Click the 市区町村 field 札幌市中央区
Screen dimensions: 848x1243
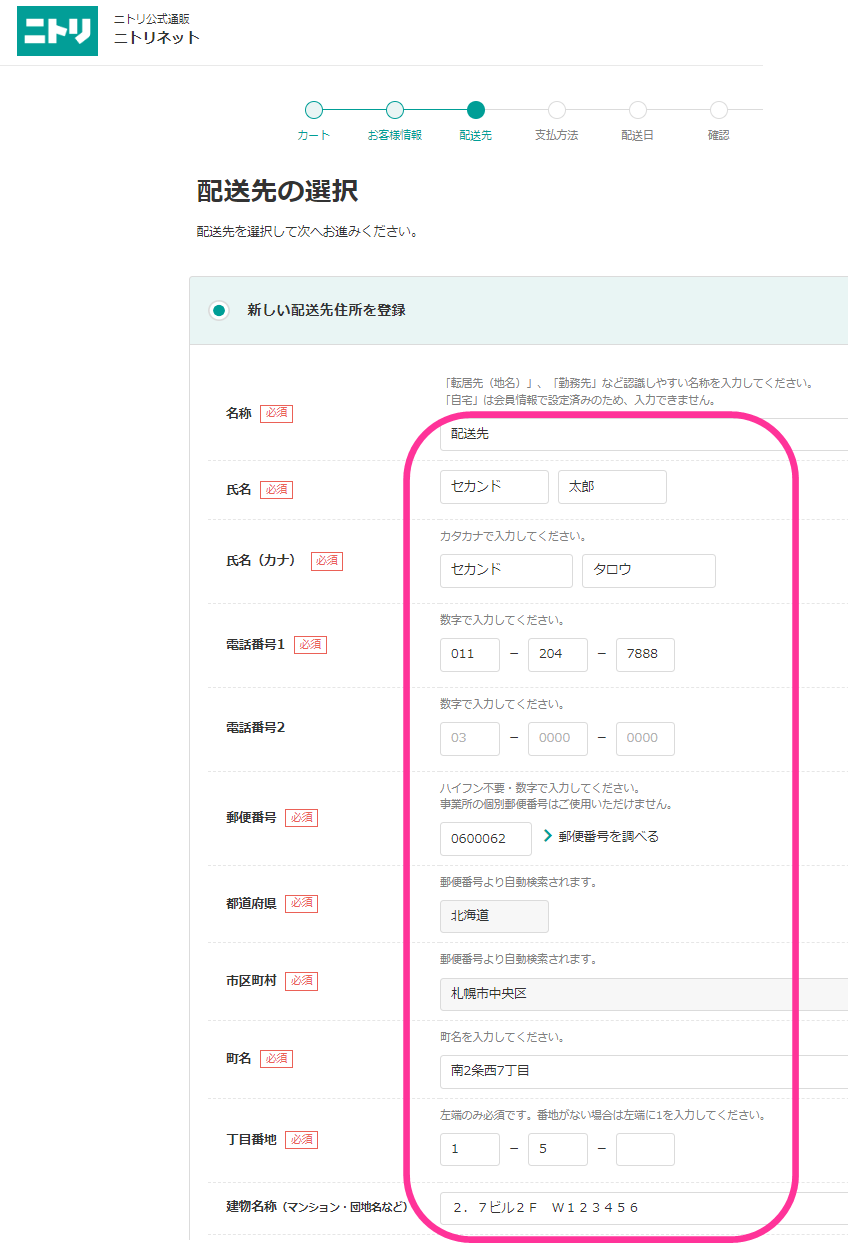(x=644, y=994)
